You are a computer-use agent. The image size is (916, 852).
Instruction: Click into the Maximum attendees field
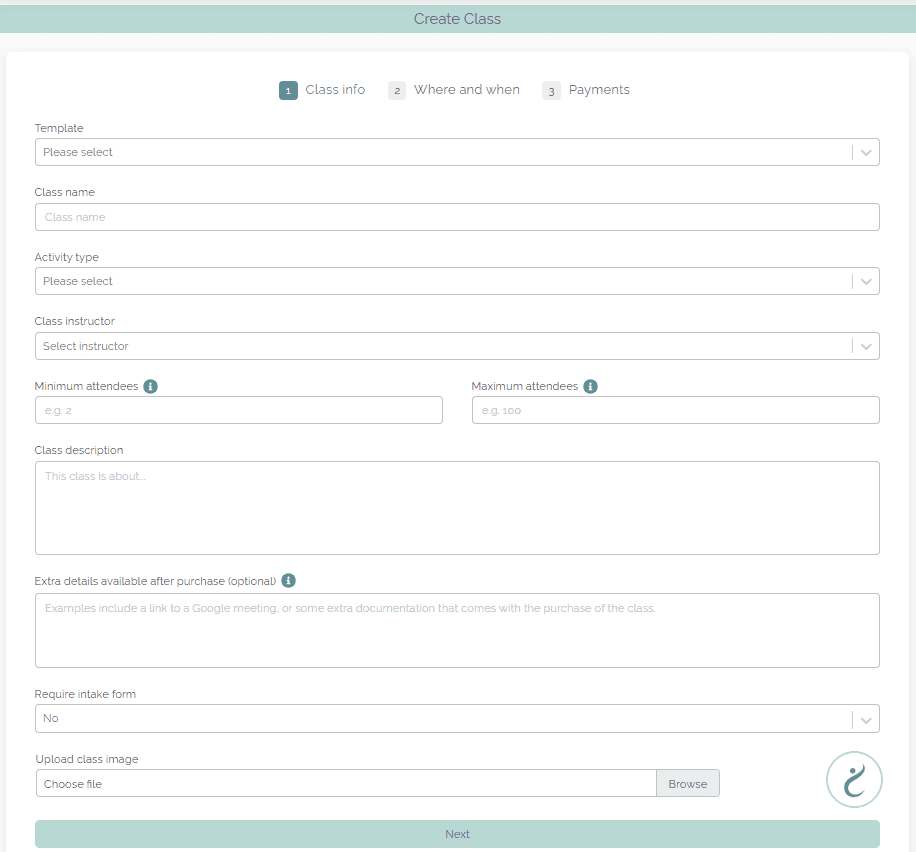(x=675, y=410)
